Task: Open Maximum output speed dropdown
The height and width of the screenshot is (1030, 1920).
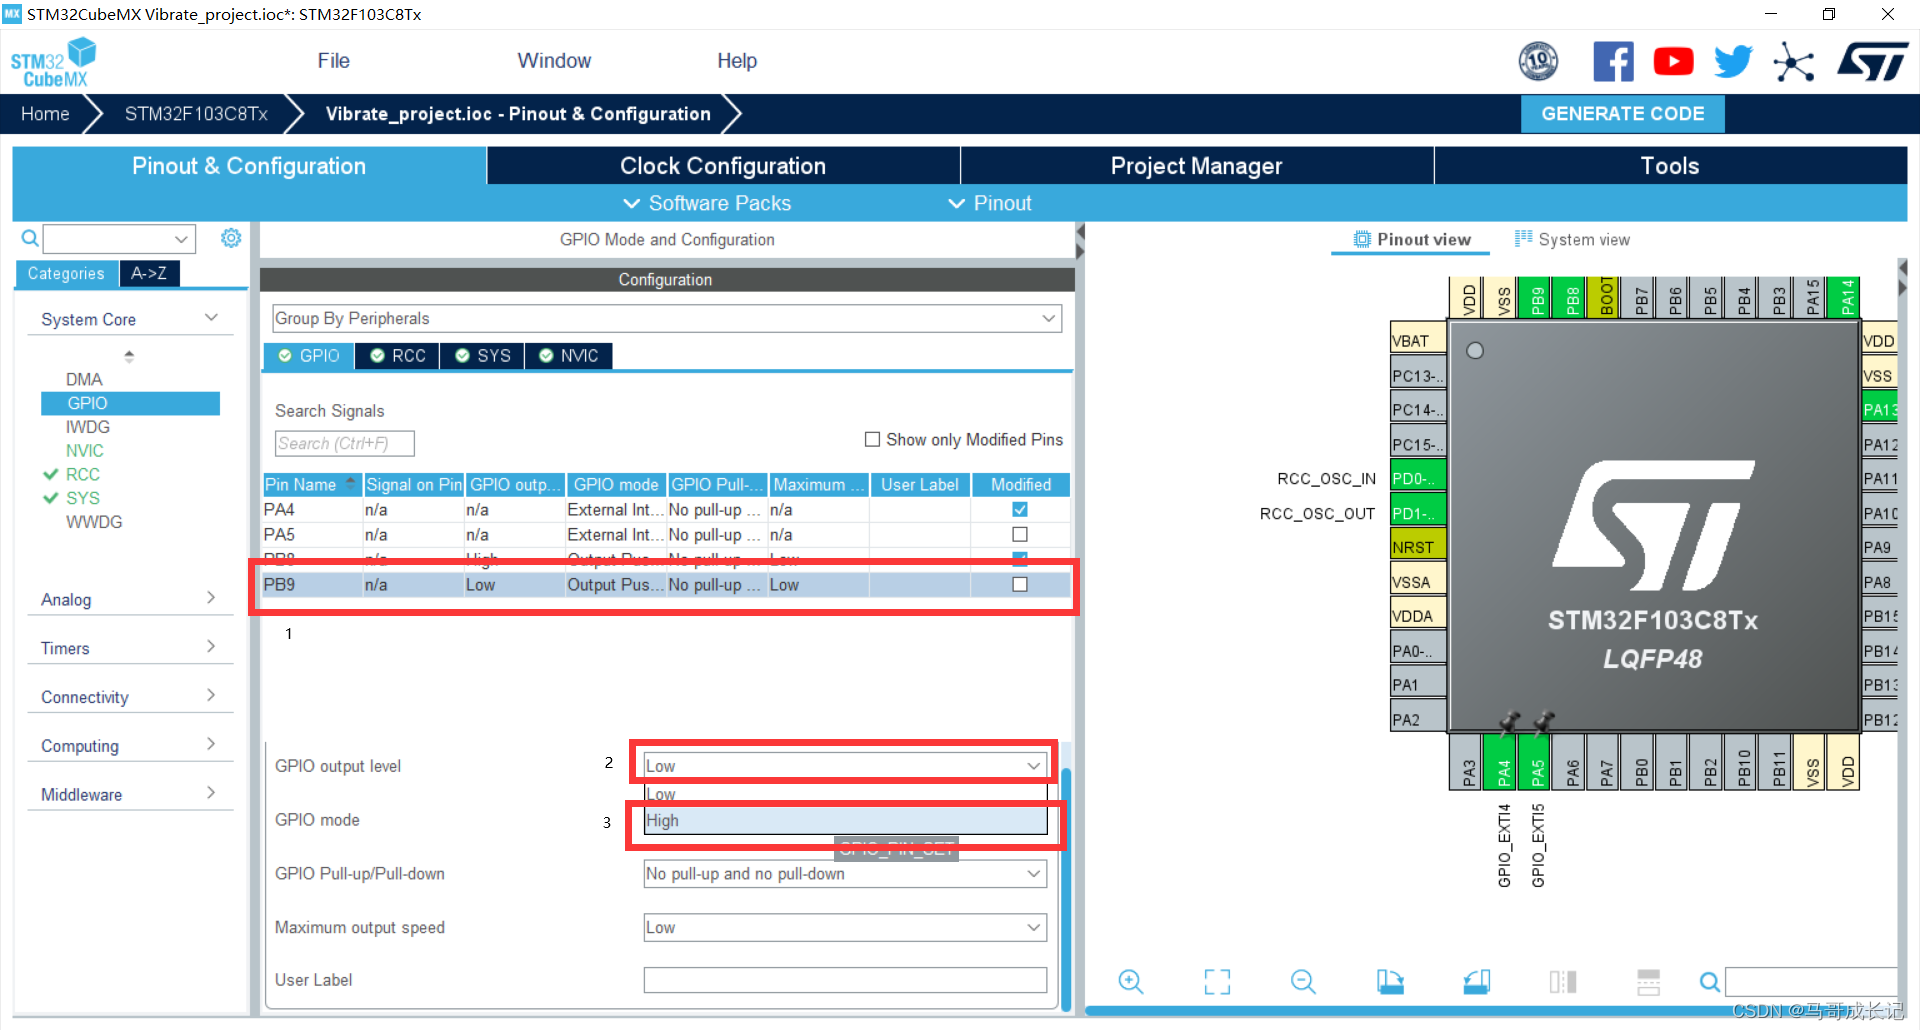Action: [845, 928]
